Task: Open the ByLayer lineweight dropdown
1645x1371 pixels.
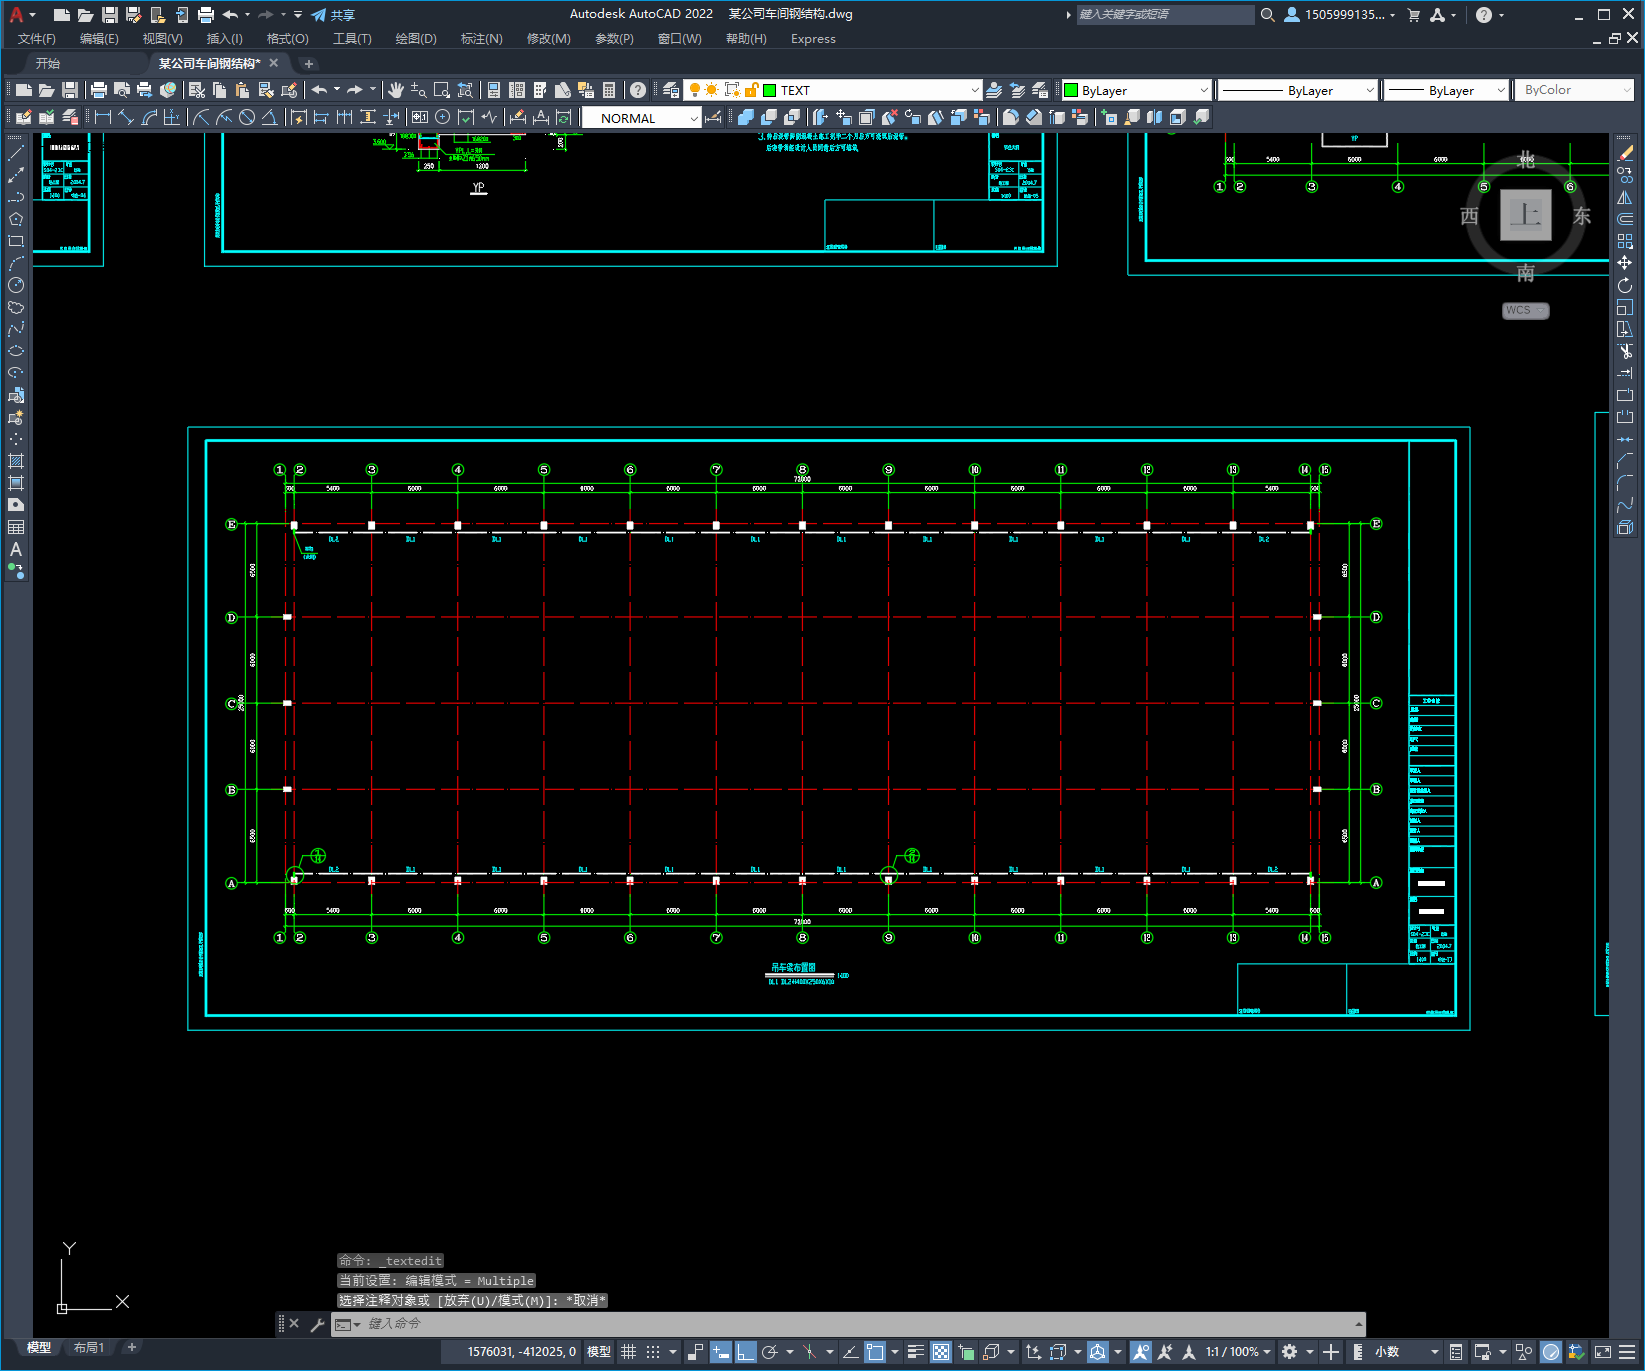Action: (1500, 90)
